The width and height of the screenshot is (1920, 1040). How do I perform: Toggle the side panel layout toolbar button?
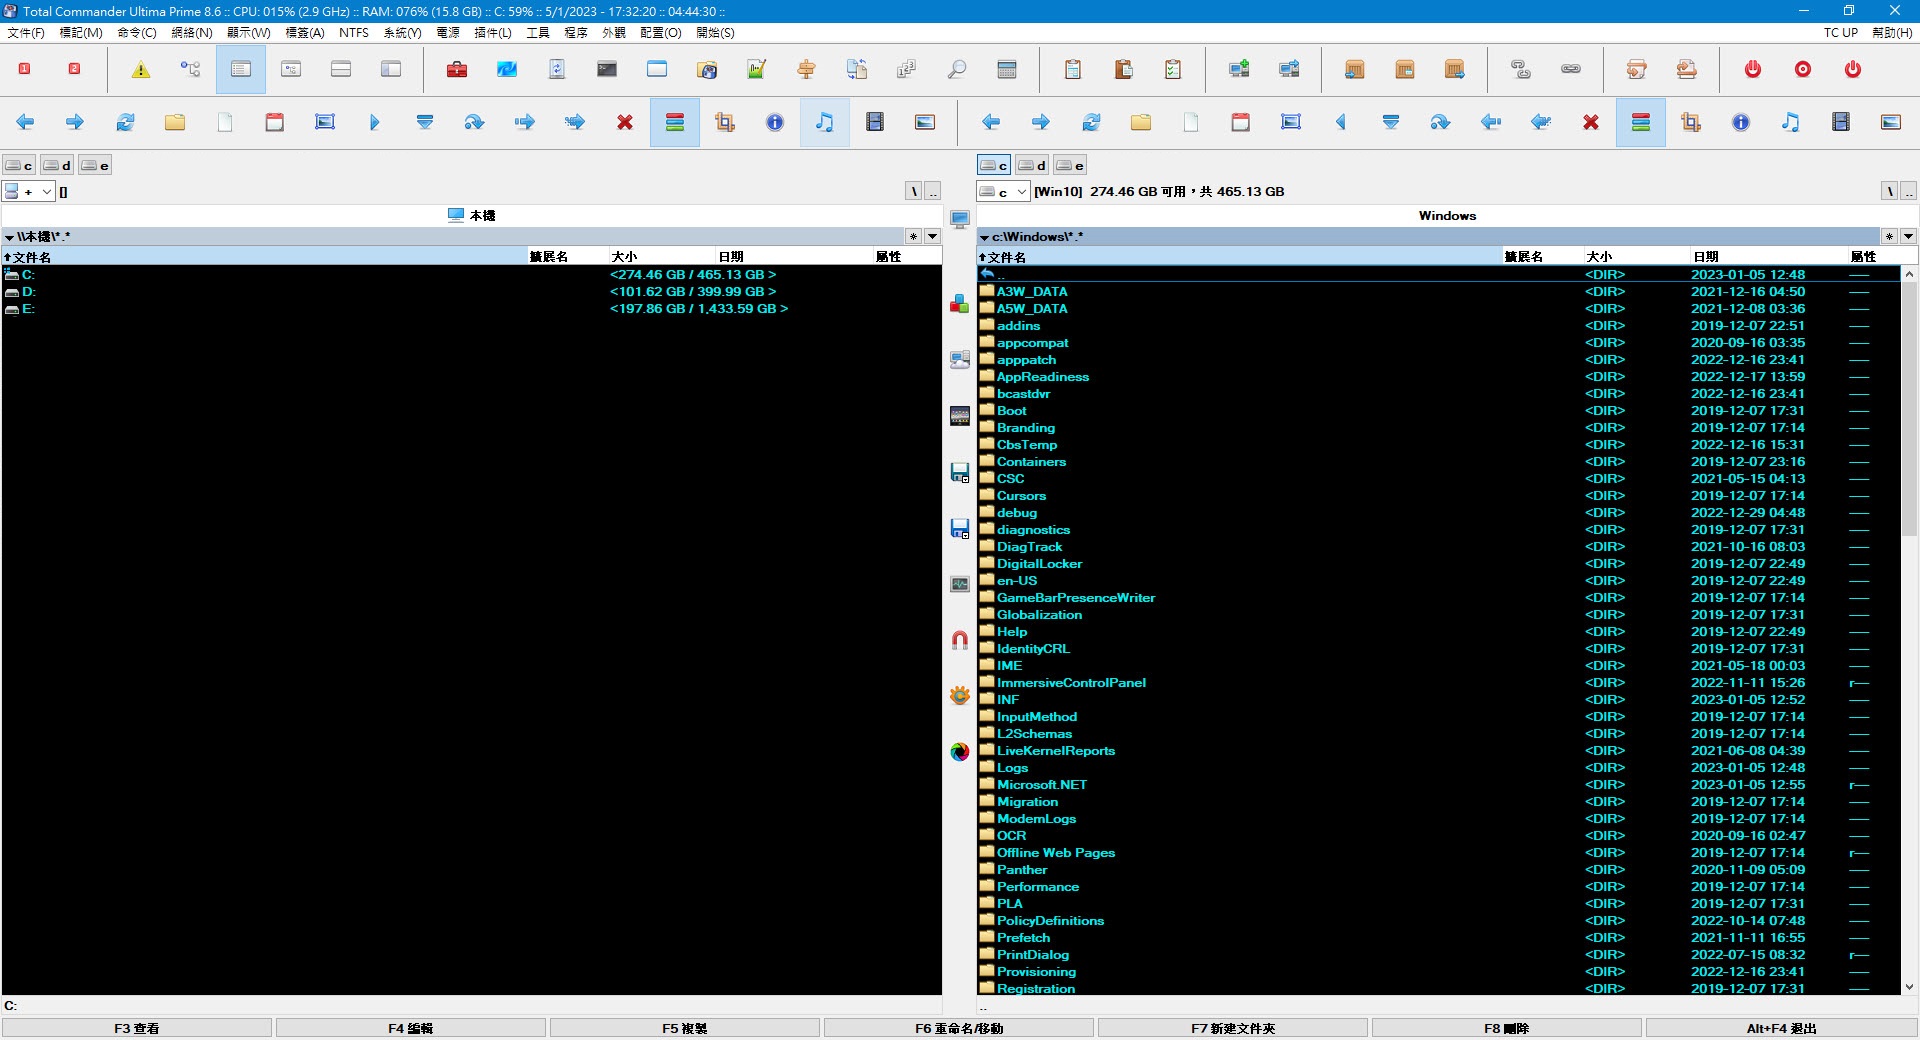(x=391, y=69)
